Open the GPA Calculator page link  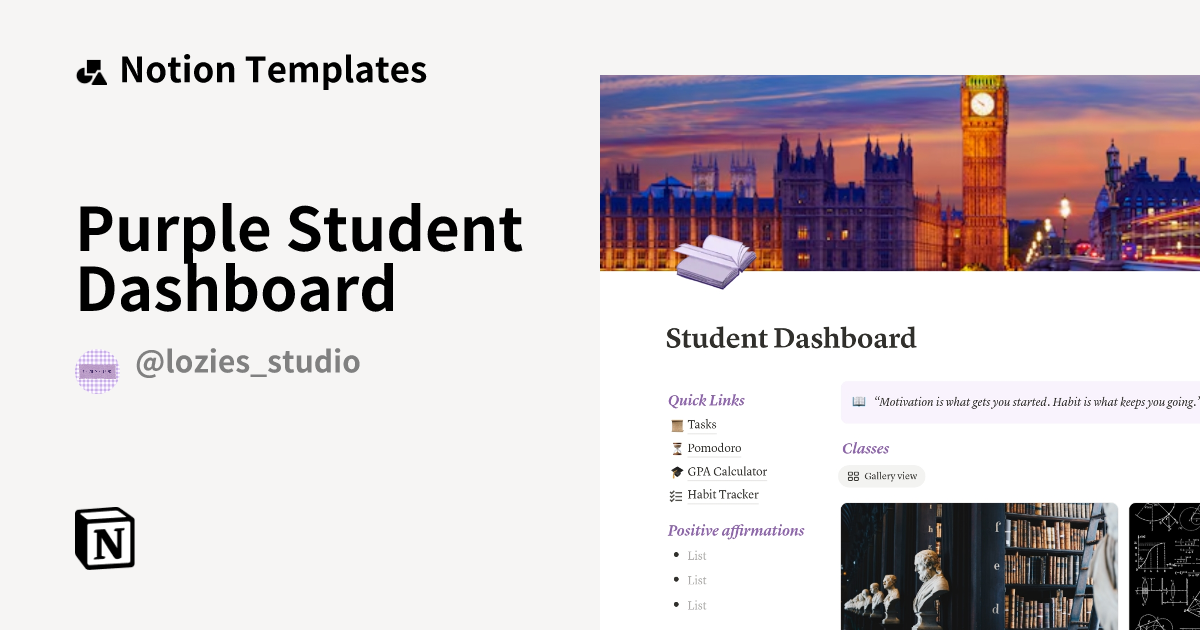click(x=727, y=471)
